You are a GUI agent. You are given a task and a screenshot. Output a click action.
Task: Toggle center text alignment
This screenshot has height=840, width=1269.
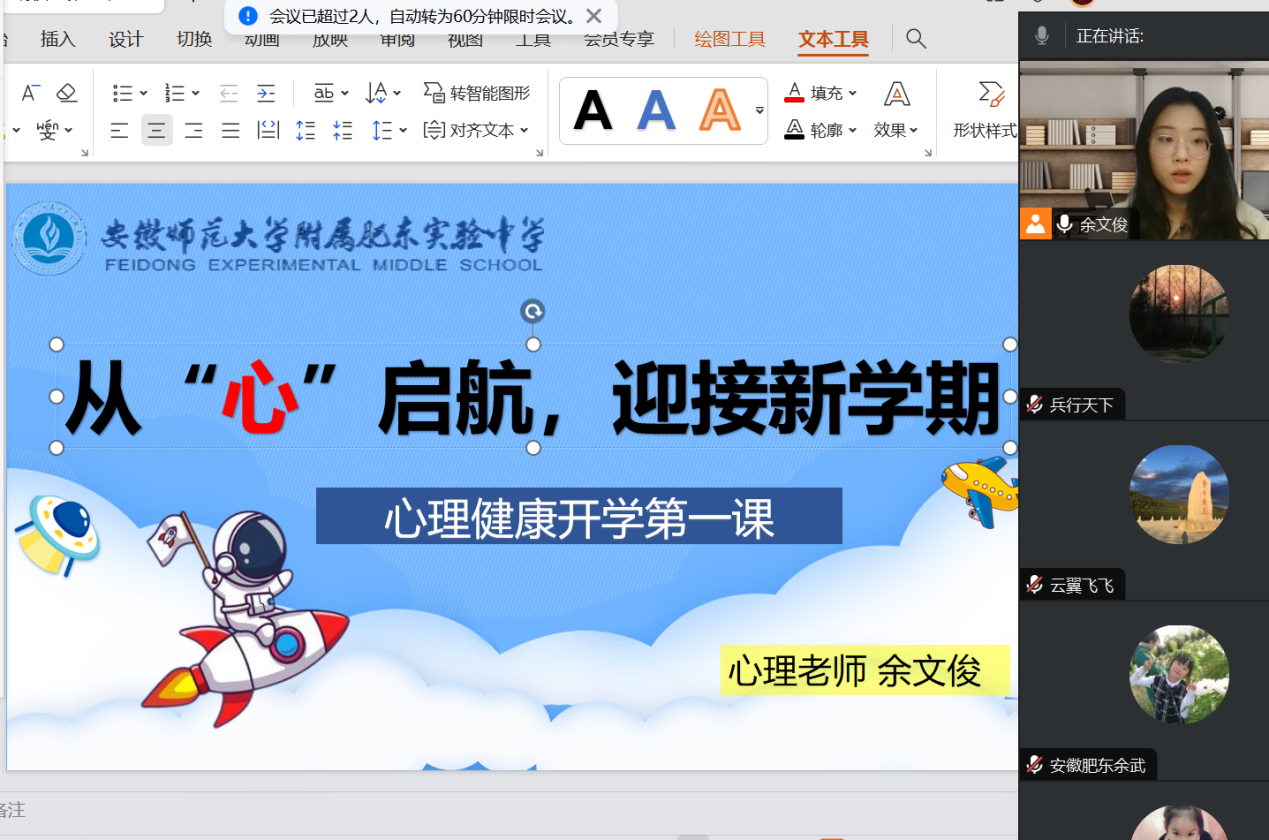156,130
